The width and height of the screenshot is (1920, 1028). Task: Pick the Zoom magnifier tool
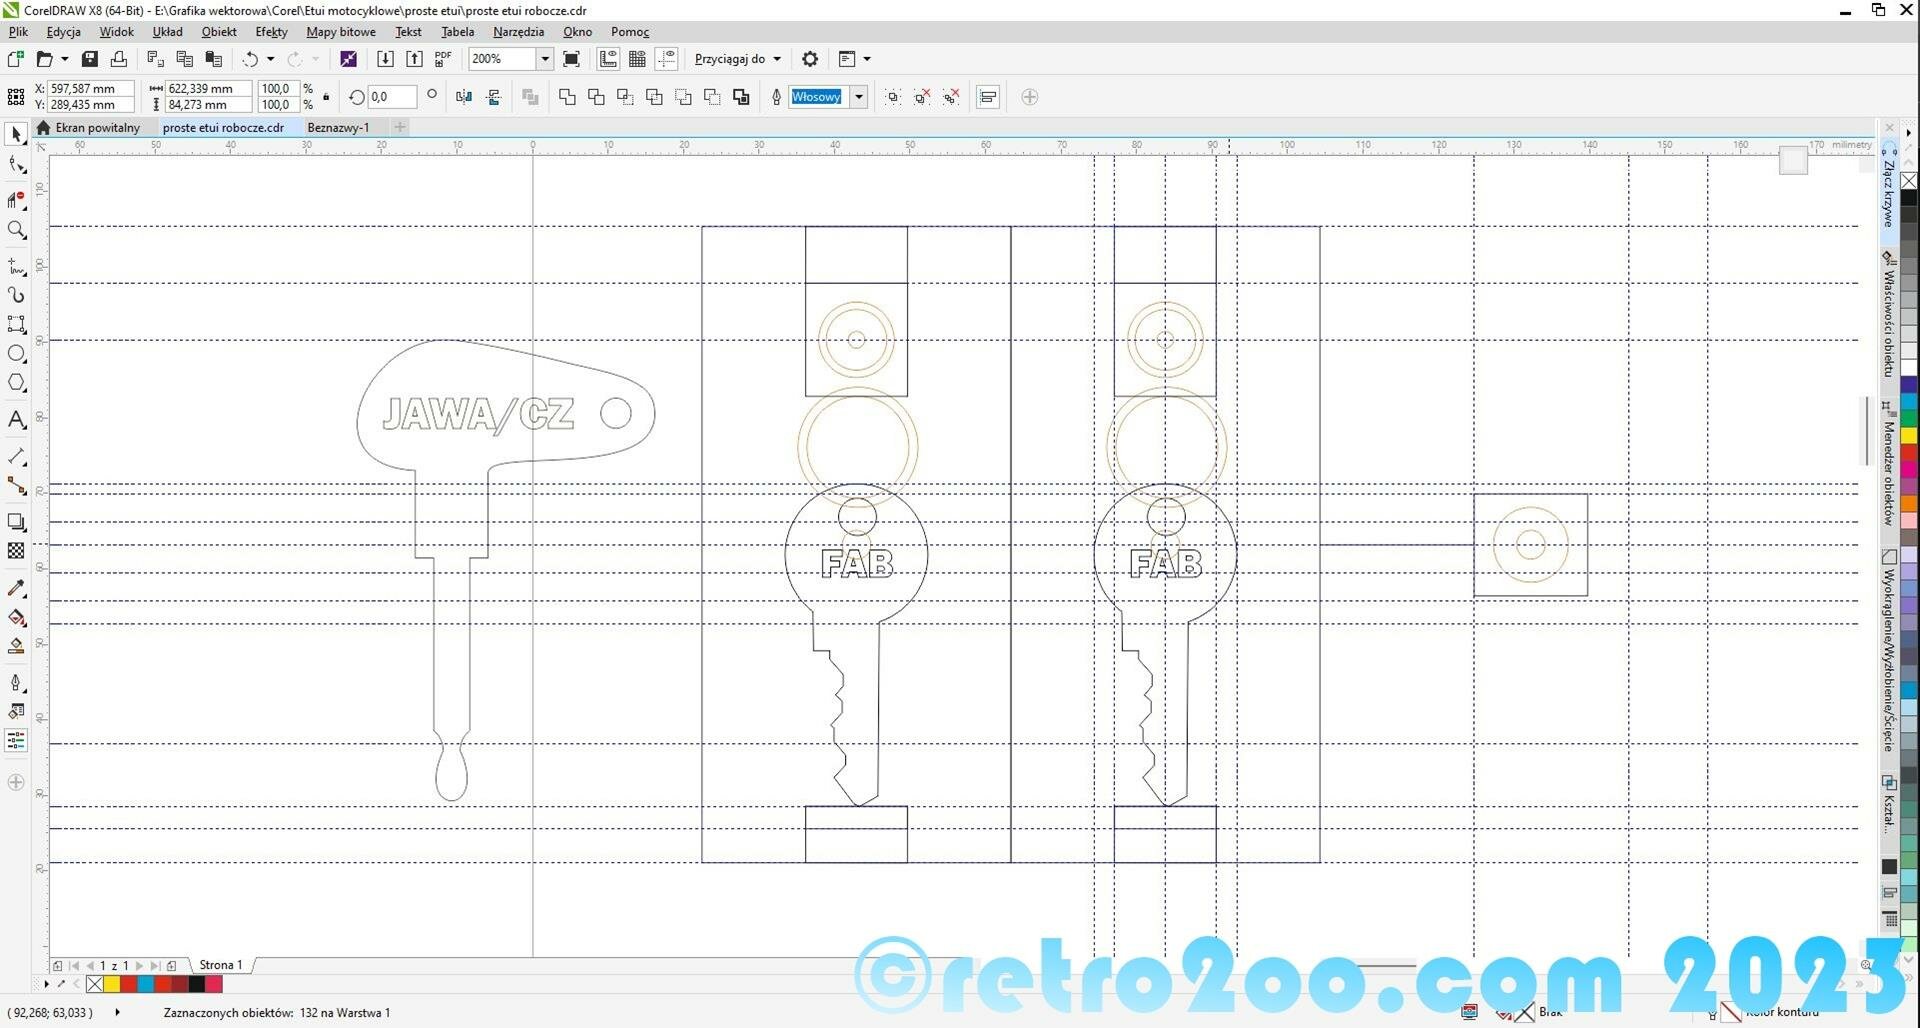click(16, 231)
